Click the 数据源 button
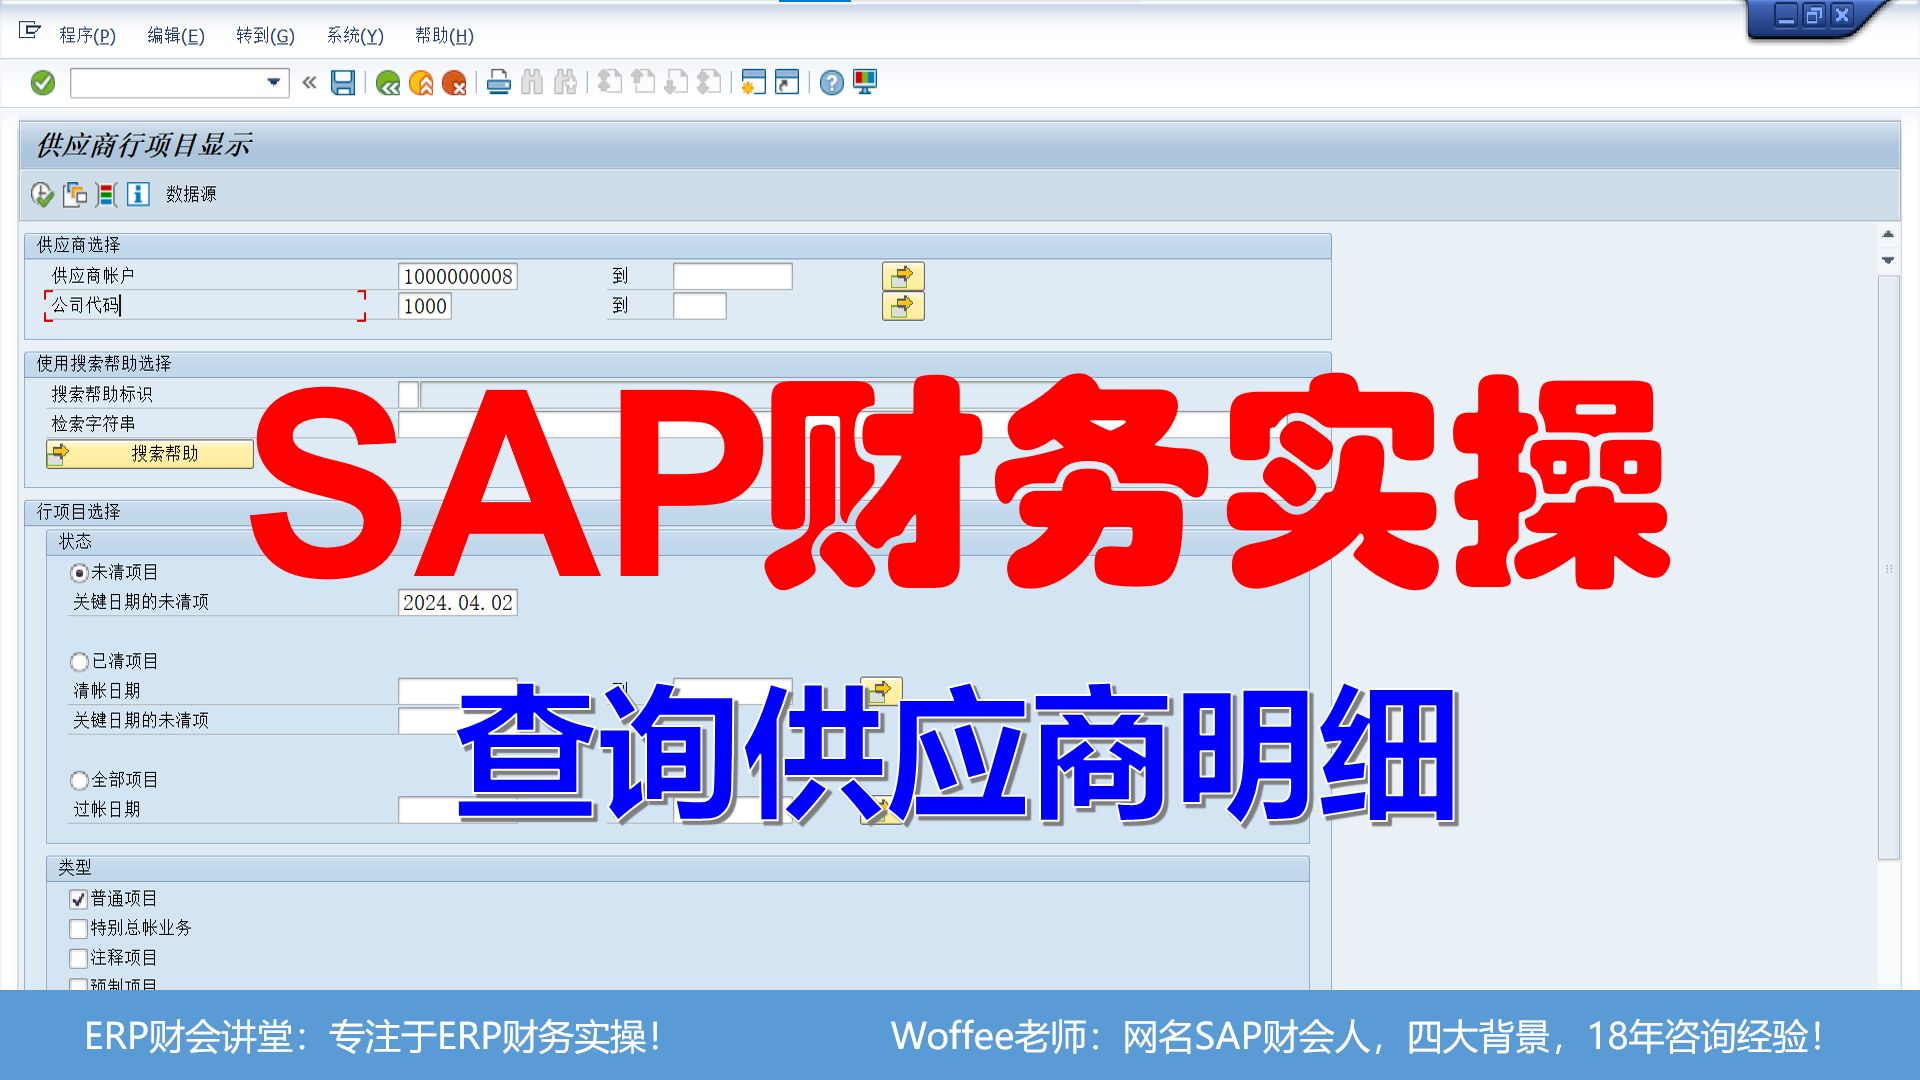This screenshot has width=1920, height=1080. point(191,194)
